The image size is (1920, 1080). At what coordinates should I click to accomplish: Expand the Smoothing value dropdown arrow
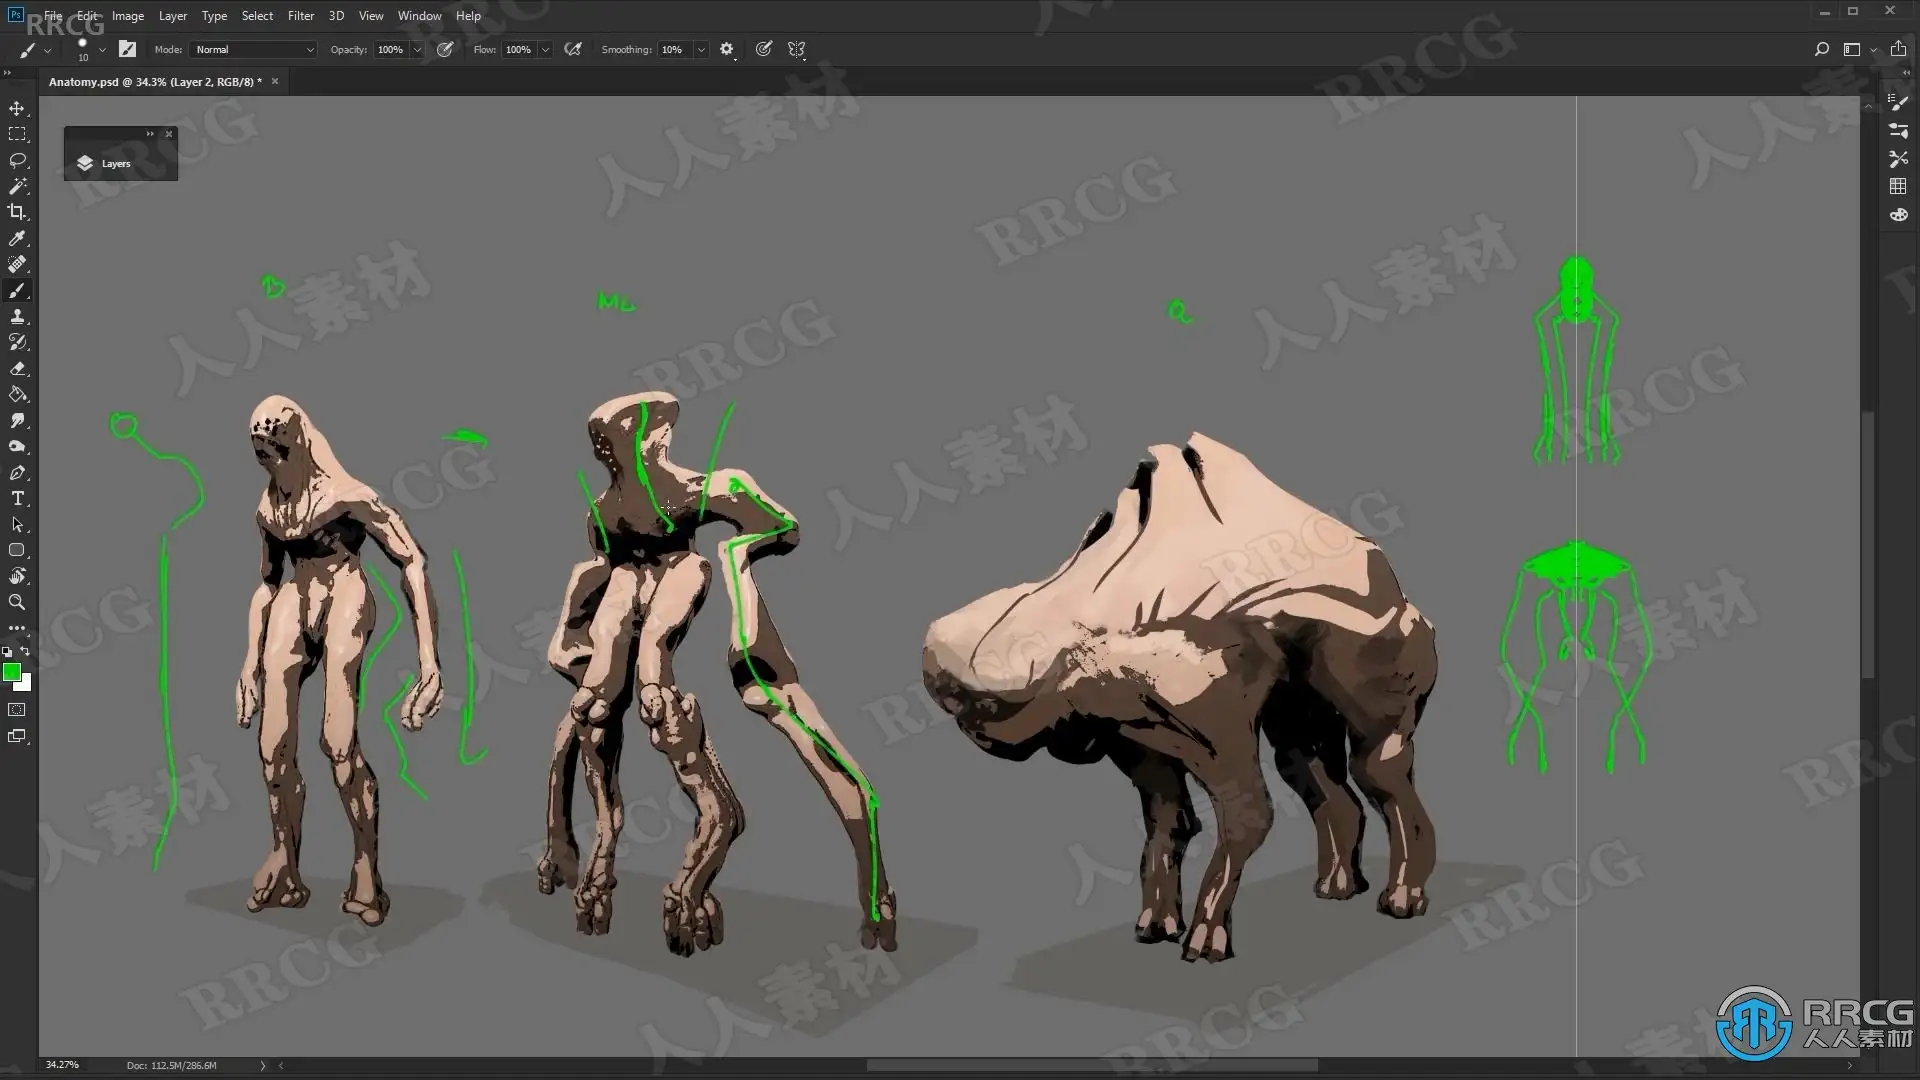click(x=701, y=49)
